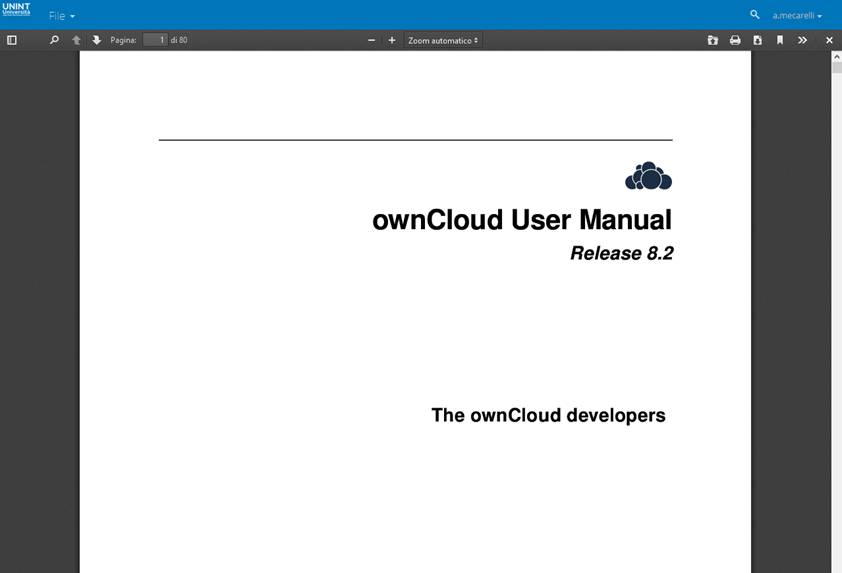842x573 pixels.
Task: Print the document with printer icon
Action: point(735,40)
